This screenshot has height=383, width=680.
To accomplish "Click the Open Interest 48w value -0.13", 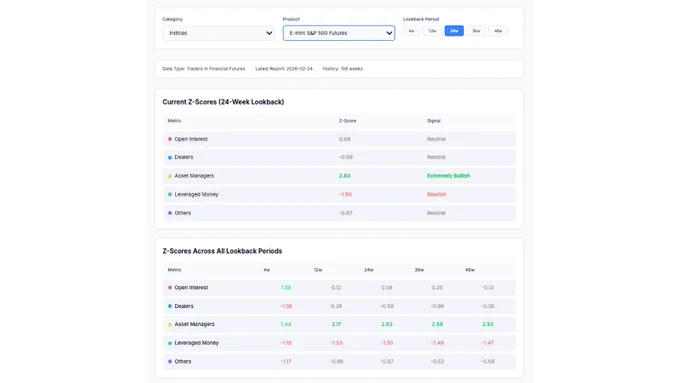I will point(487,288).
